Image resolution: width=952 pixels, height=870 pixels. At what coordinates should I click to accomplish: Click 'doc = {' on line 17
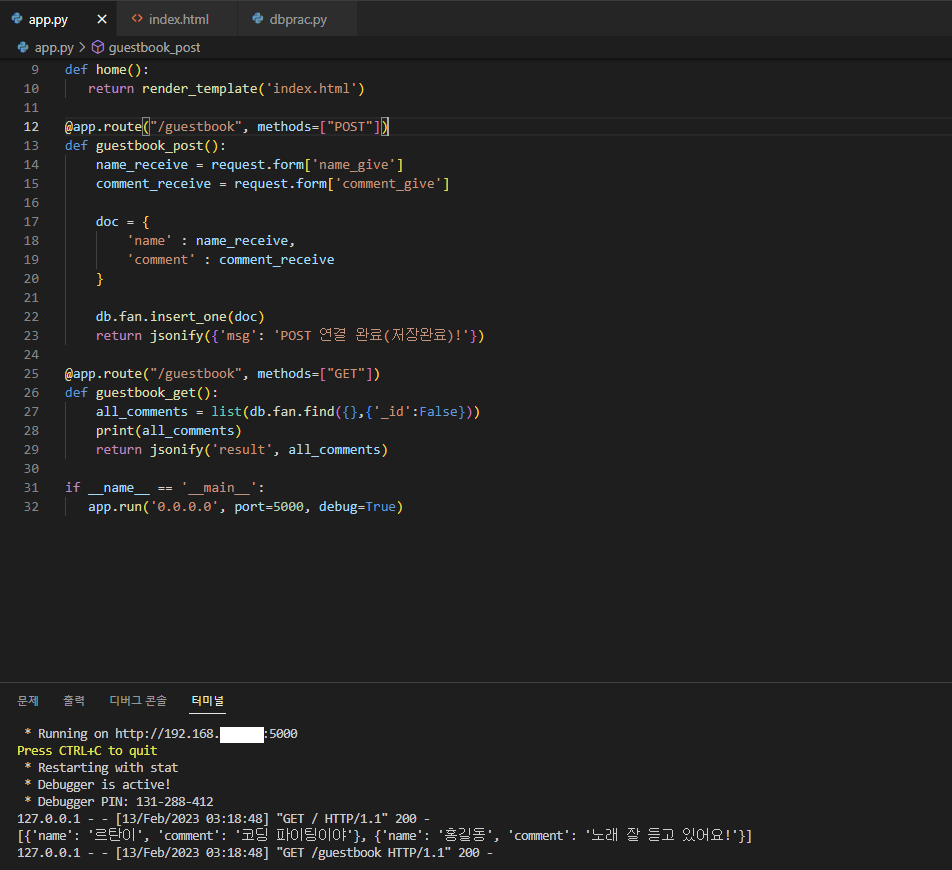click(123, 222)
